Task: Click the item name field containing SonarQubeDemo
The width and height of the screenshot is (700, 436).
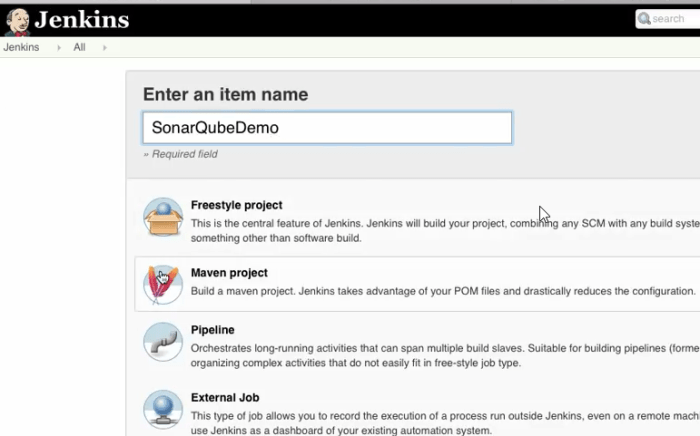Action: 327,128
